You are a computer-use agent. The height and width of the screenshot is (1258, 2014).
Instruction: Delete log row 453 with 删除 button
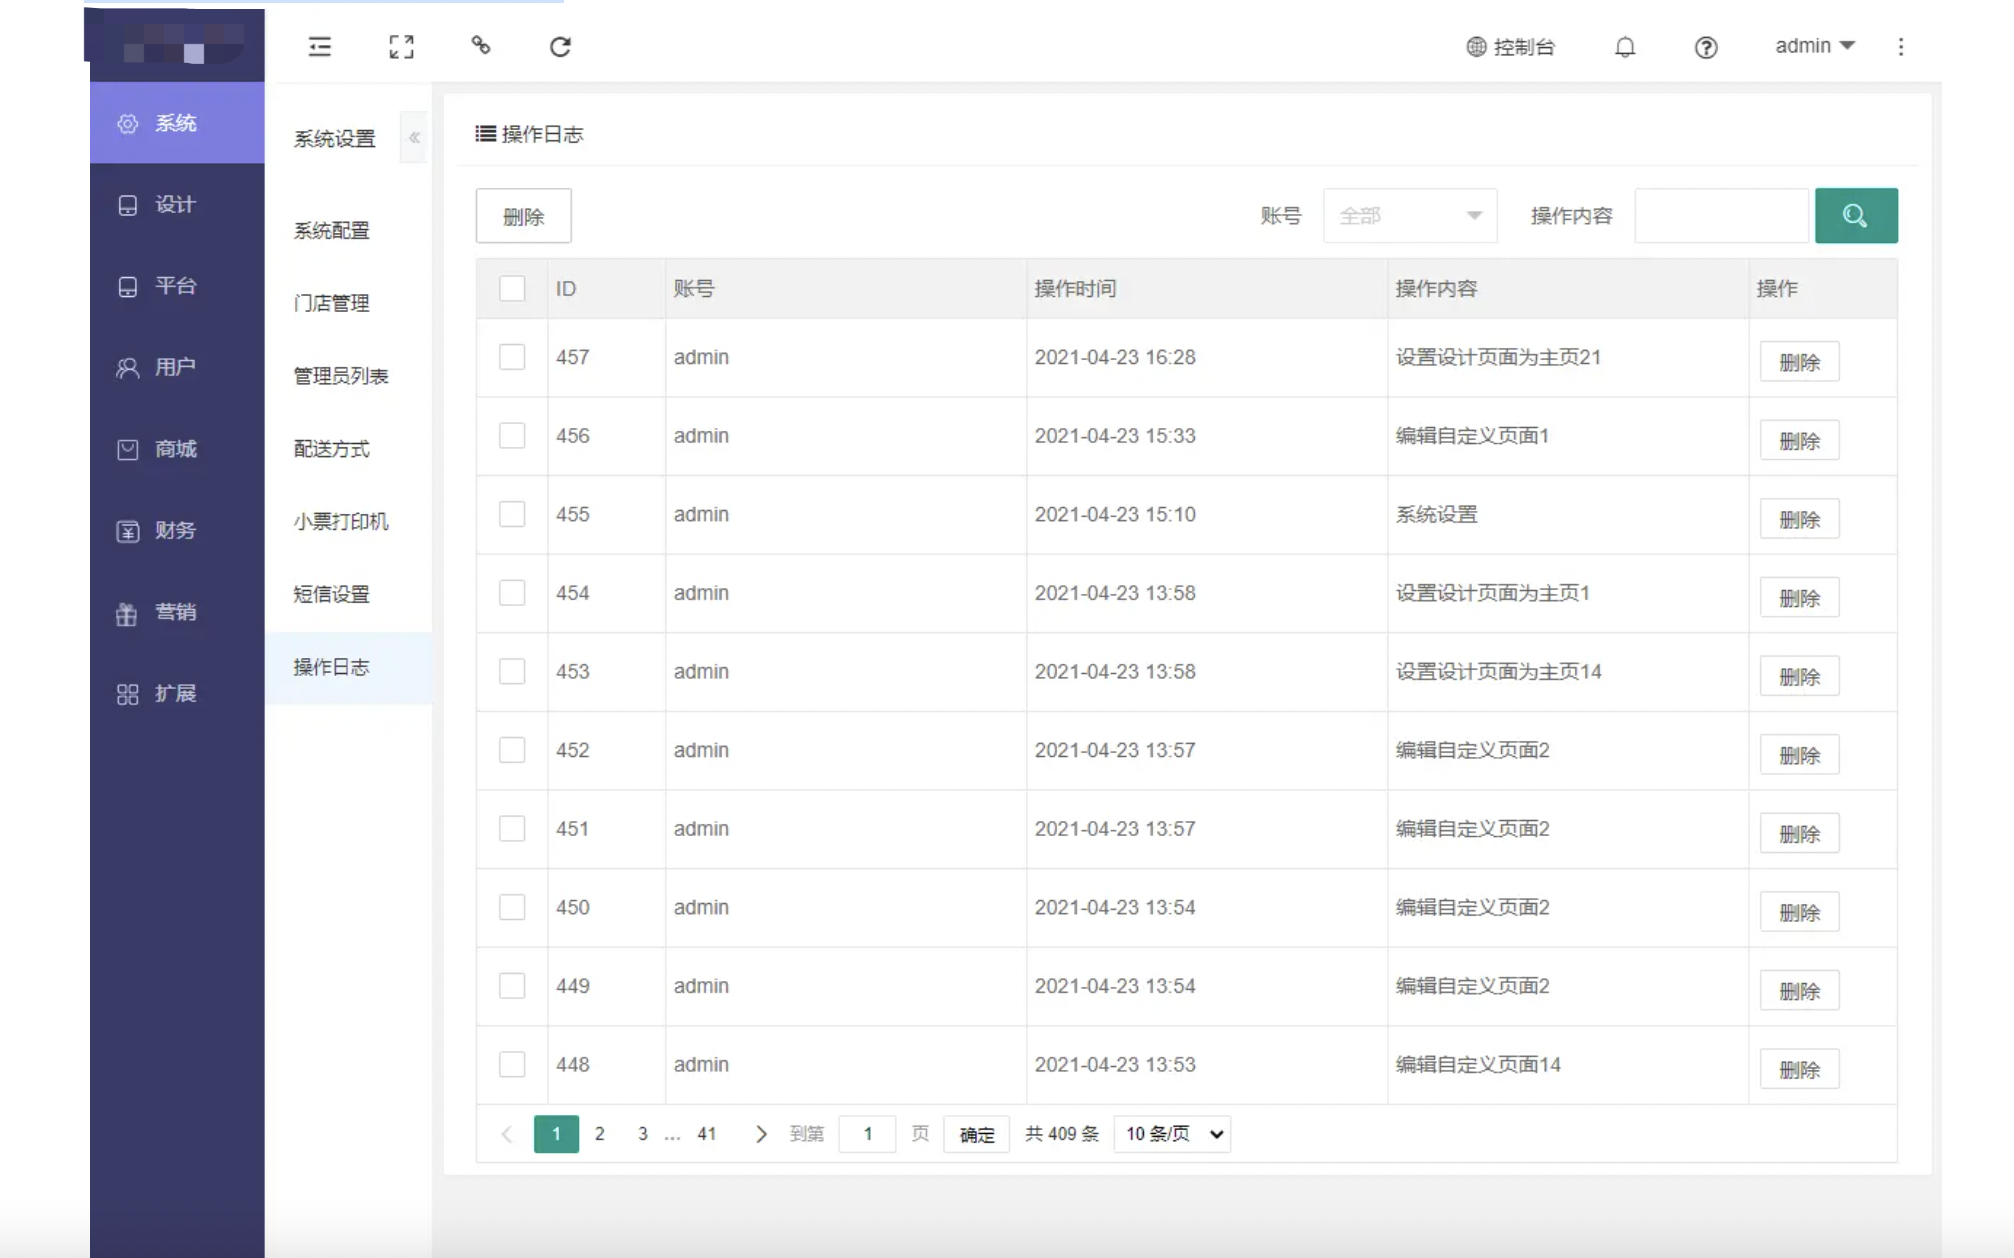pos(1799,677)
